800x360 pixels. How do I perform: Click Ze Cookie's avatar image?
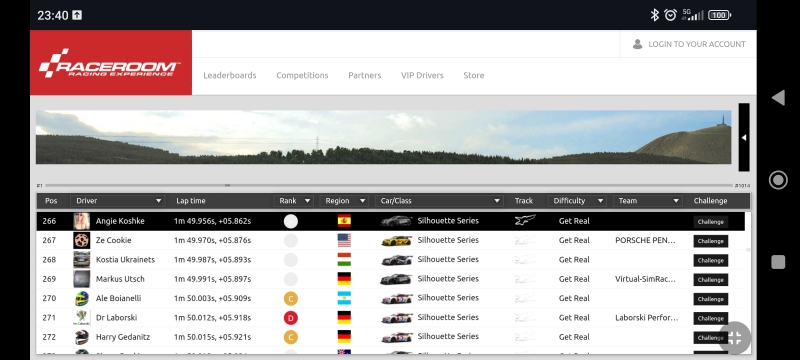[82, 241]
